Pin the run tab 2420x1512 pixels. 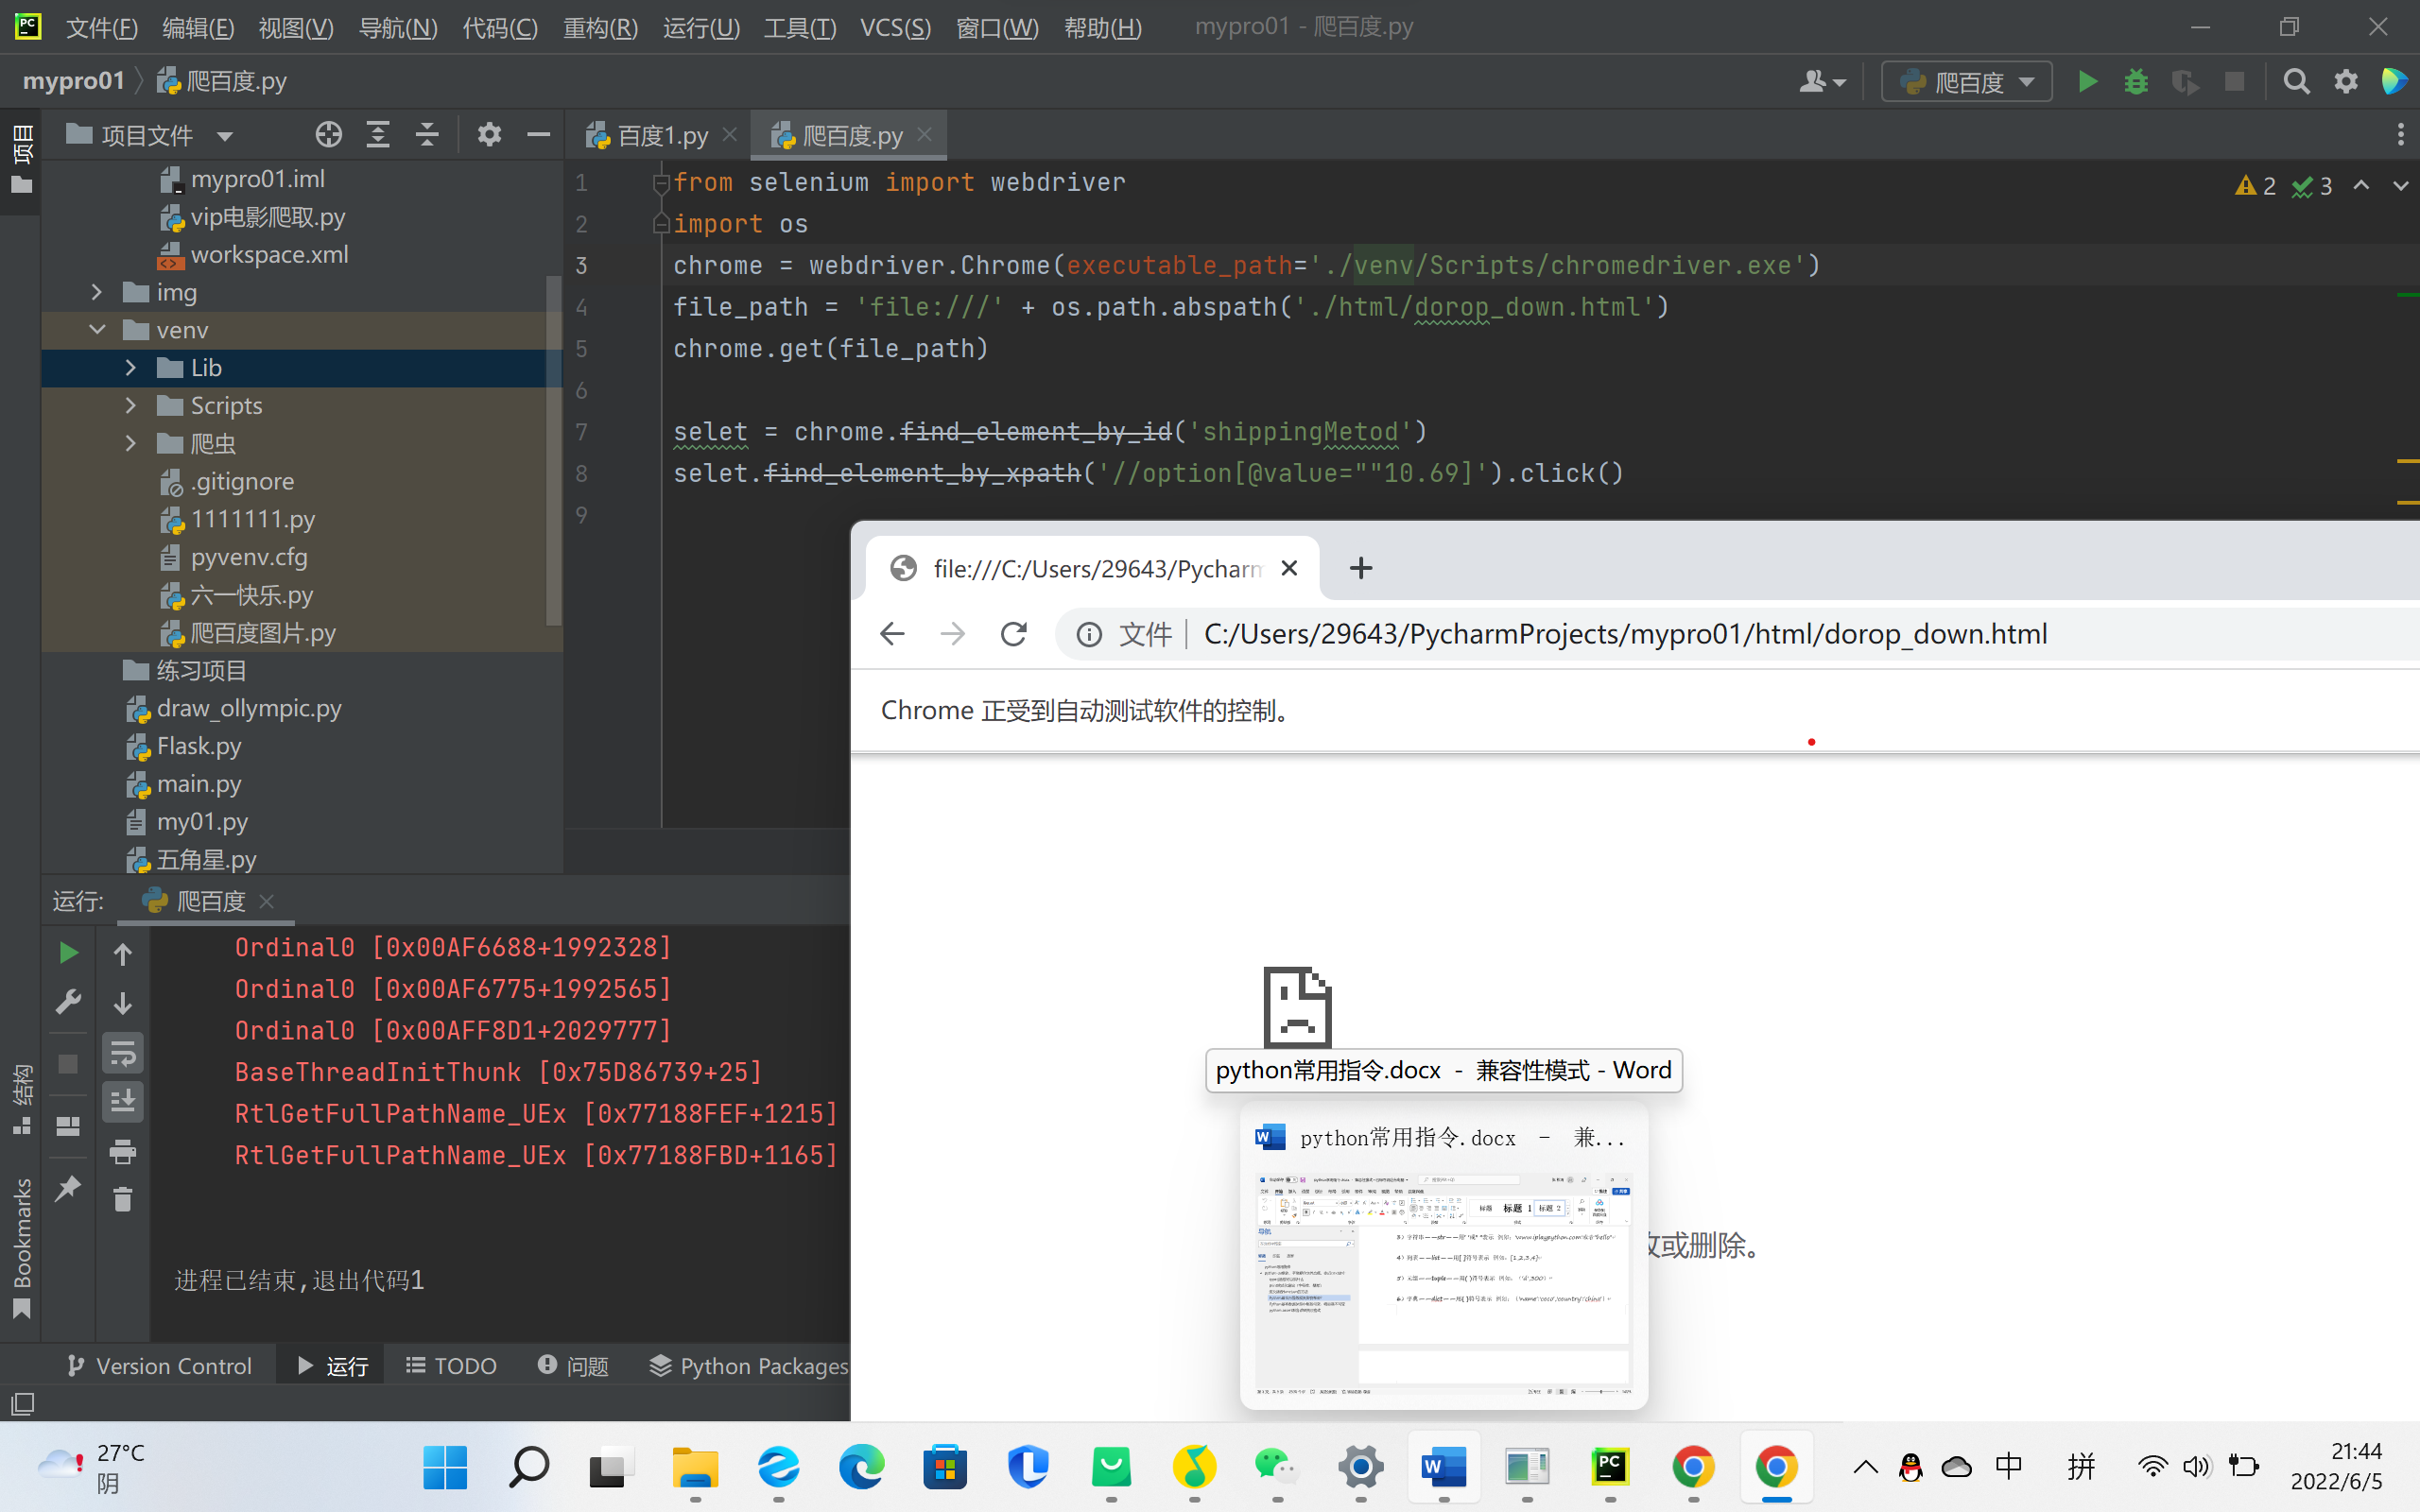[x=68, y=1188]
